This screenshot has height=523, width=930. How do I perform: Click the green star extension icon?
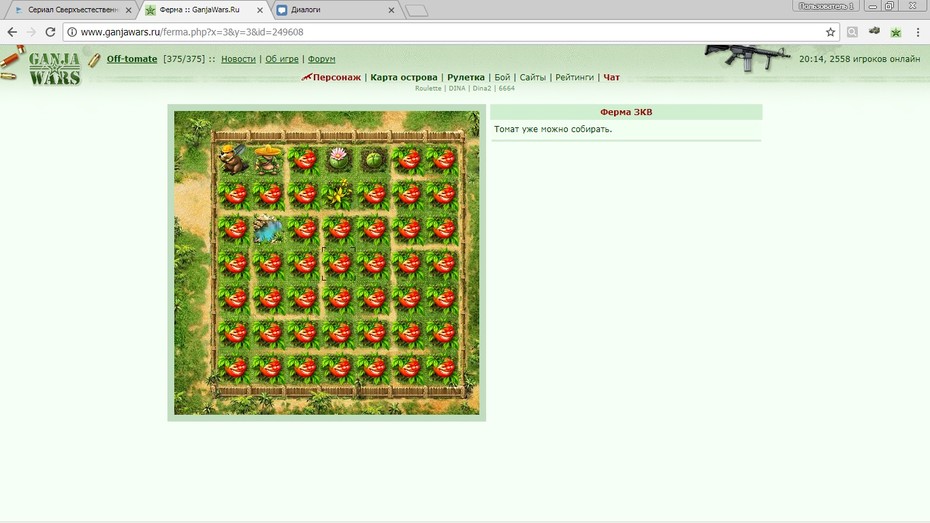tap(896, 32)
